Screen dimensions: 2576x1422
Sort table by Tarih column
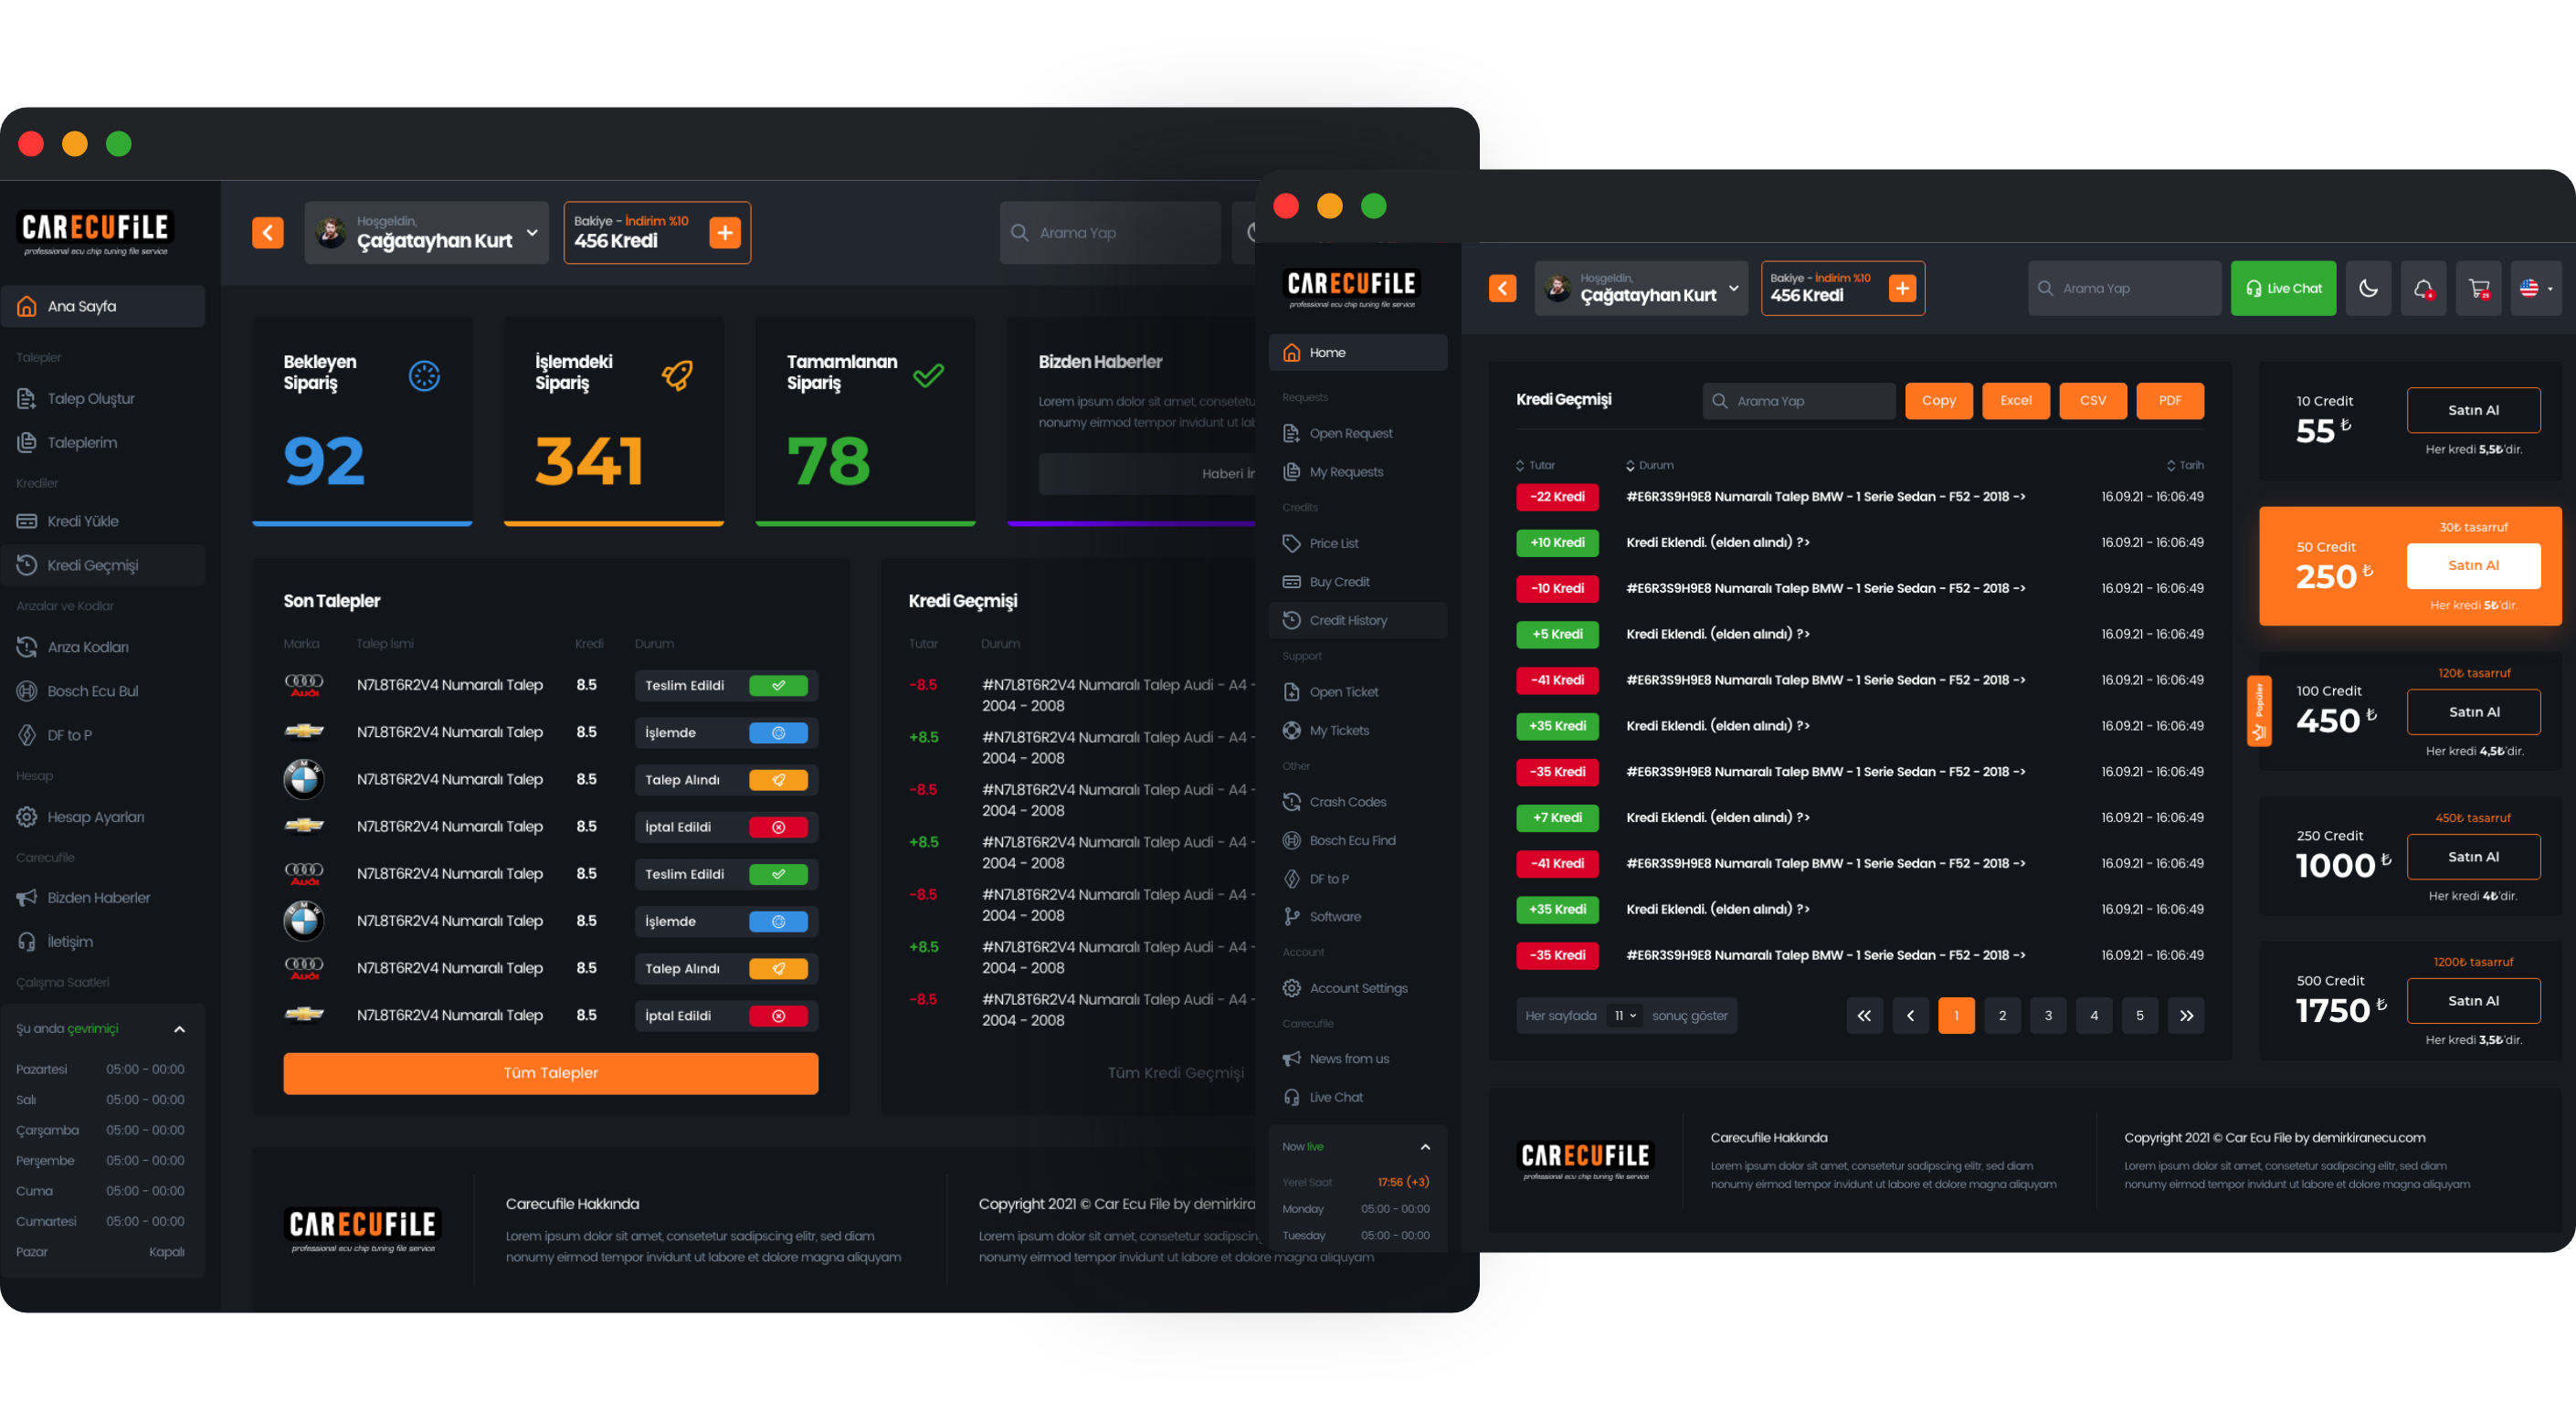click(2185, 465)
